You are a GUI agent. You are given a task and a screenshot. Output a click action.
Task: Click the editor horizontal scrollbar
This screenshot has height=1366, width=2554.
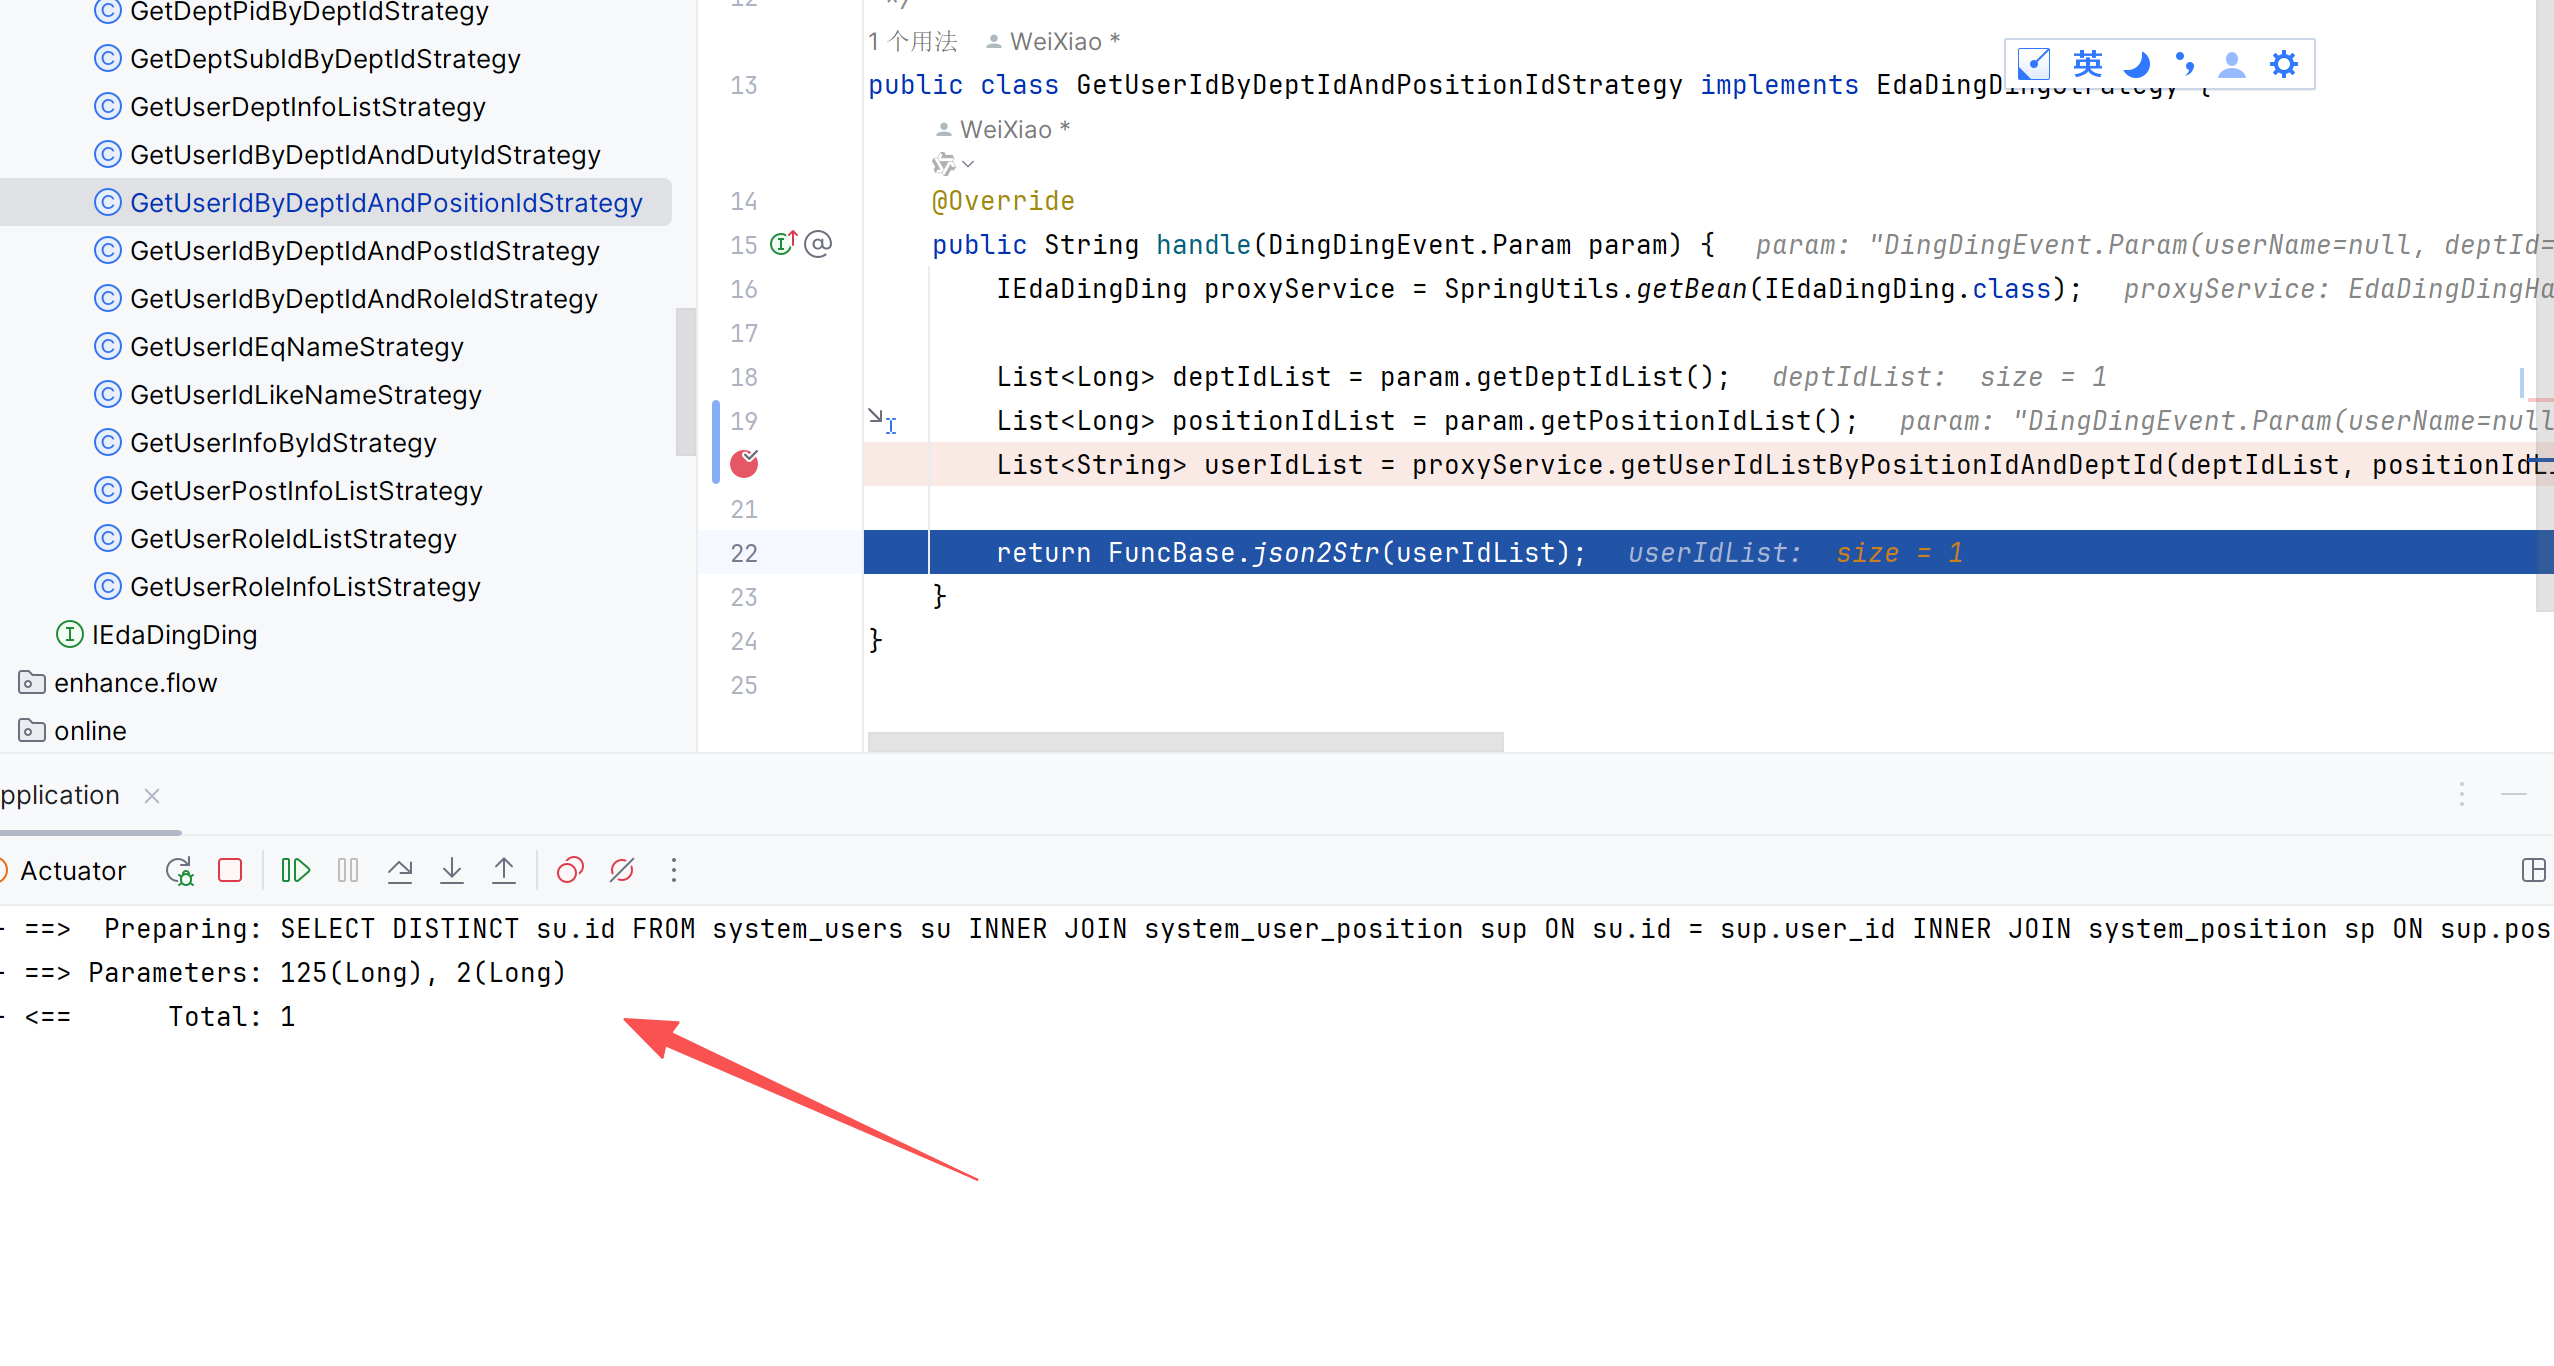(1185, 741)
